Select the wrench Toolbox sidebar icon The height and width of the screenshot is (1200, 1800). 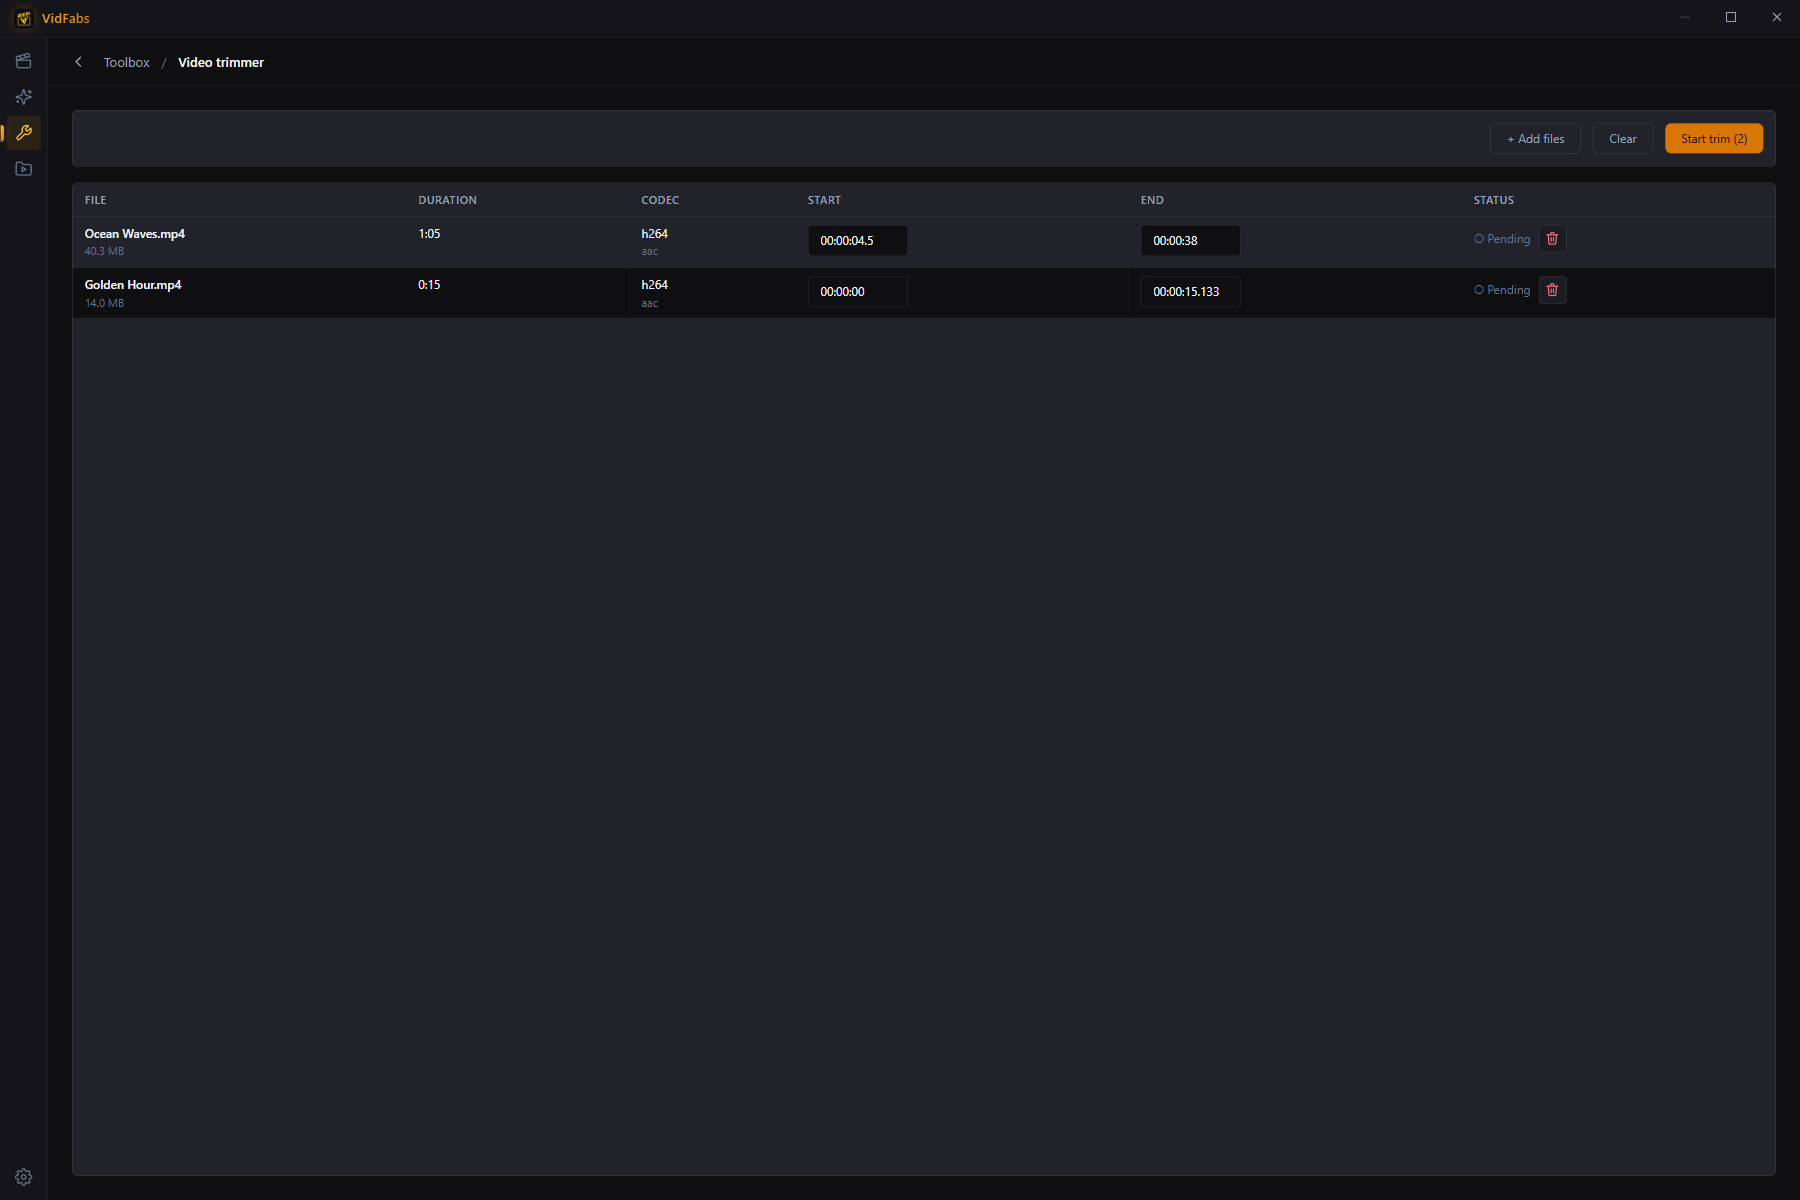click(x=24, y=133)
